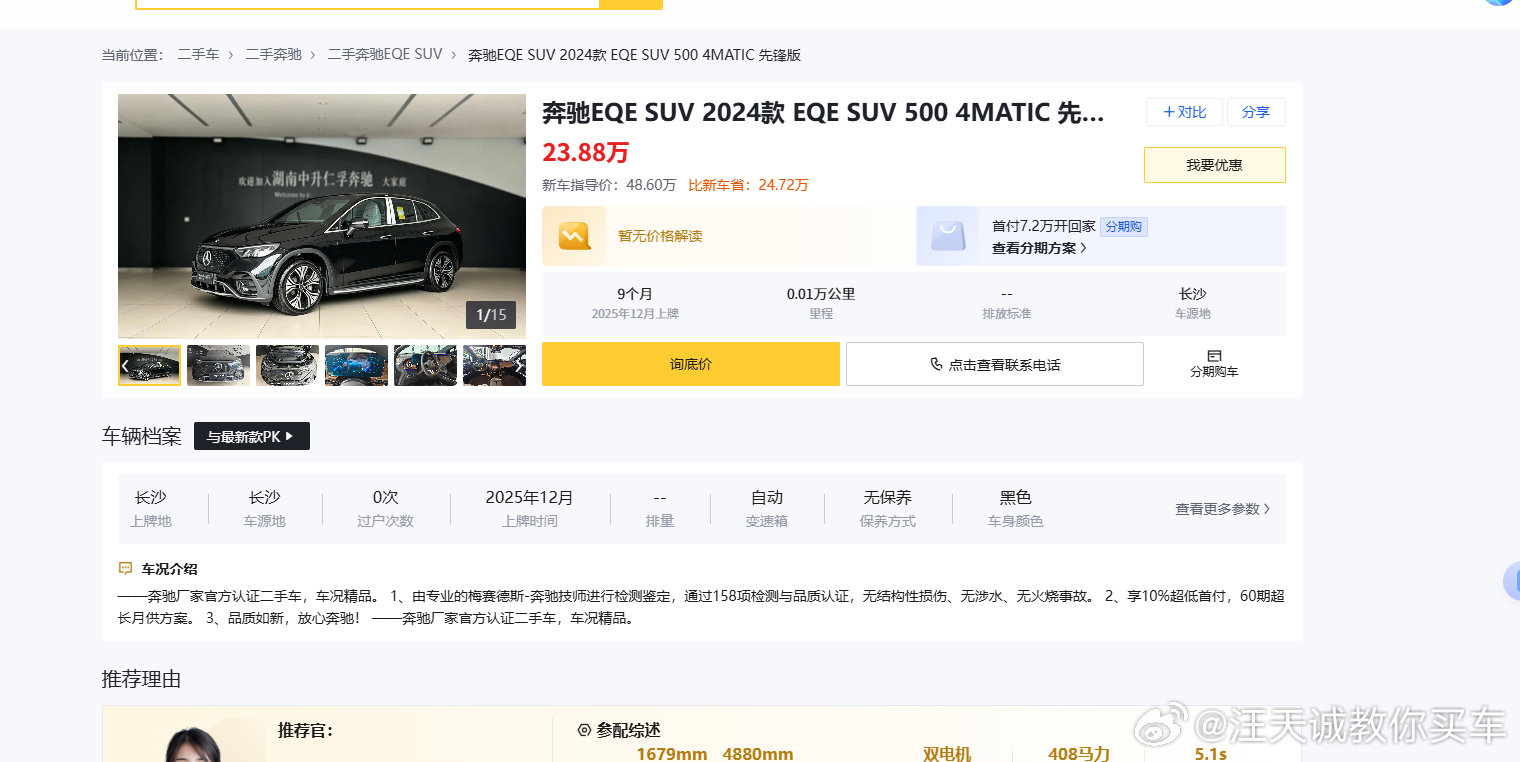
Task: Click the main car photo
Action: [322, 216]
